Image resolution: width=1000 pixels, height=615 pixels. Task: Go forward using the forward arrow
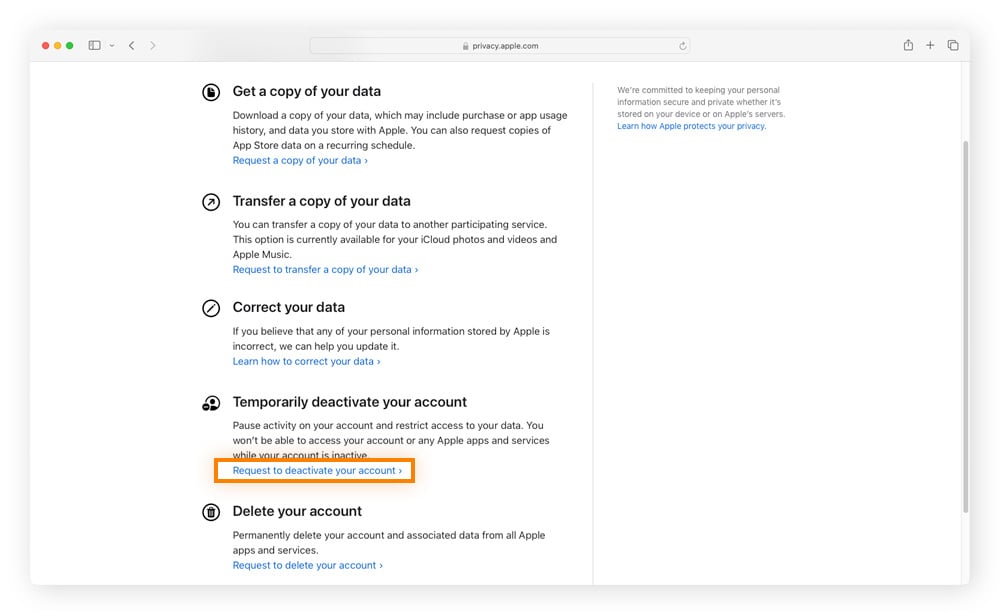pyautogui.click(x=153, y=46)
